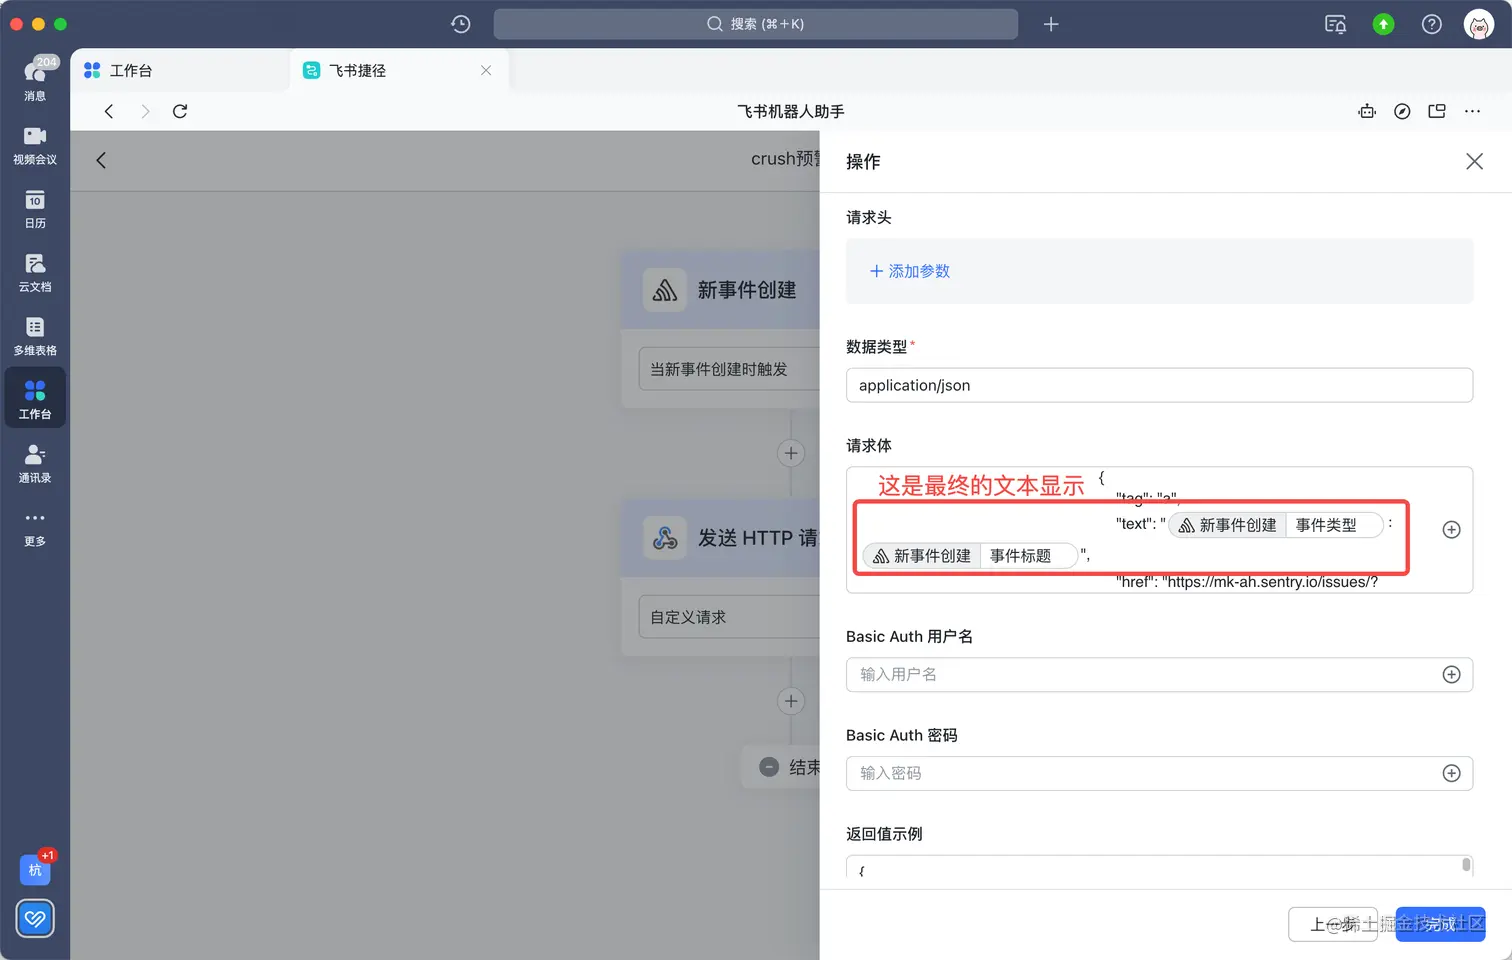Open the help question mark icon
The height and width of the screenshot is (960, 1512).
pos(1432,24)
